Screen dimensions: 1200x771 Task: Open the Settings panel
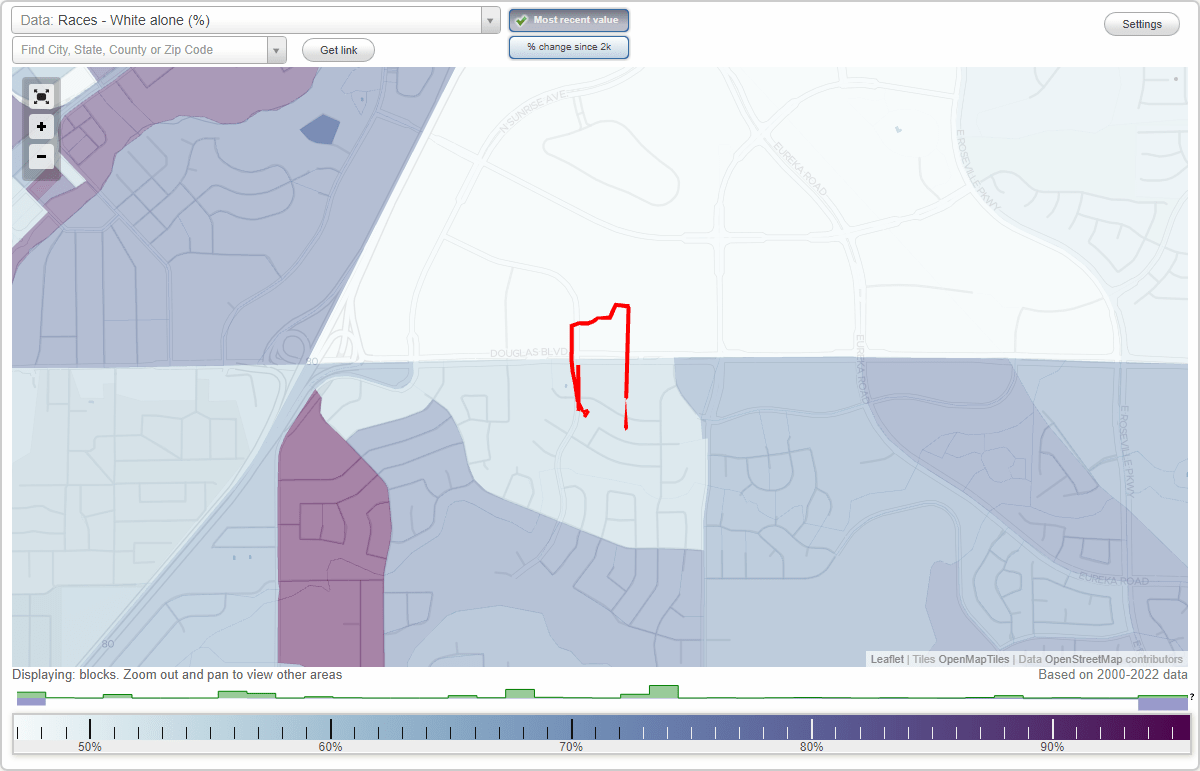[x=1141, y=23]
